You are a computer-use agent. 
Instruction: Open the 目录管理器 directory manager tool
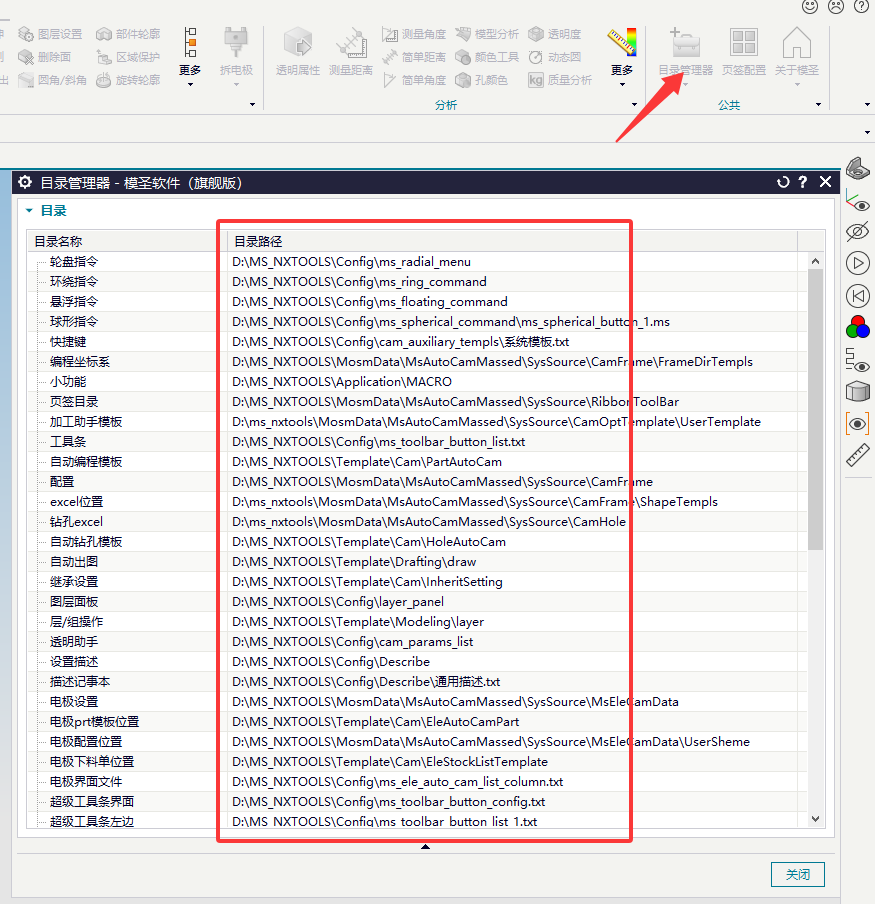pyautogui.click(x=685, y=52)
